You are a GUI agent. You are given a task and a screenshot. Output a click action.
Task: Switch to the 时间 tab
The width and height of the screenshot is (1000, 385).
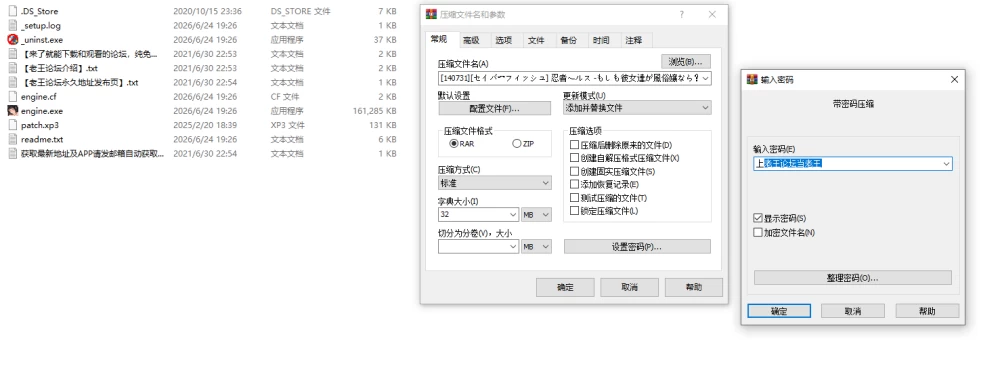point(601,40)
